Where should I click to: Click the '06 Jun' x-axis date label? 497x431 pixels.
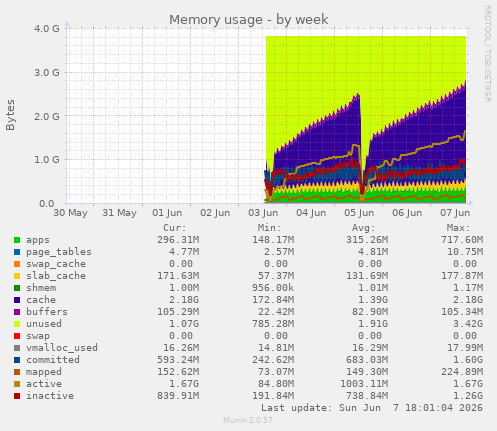point(407,213)
